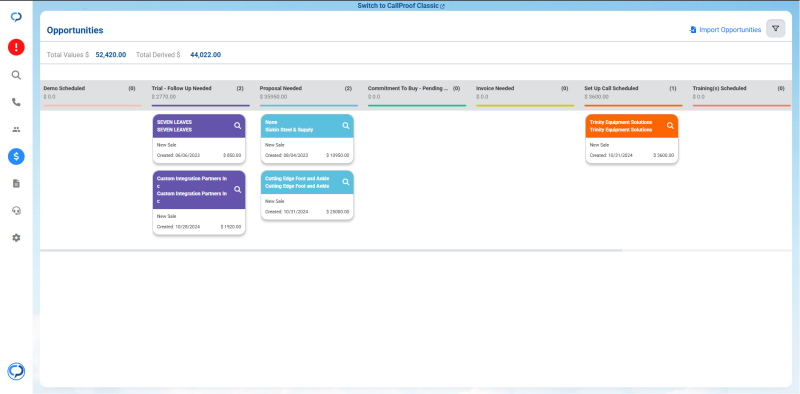
Task: Click the Set Up Call Scheduled column header
Action: pyautogui.click(x=611, y=88)
